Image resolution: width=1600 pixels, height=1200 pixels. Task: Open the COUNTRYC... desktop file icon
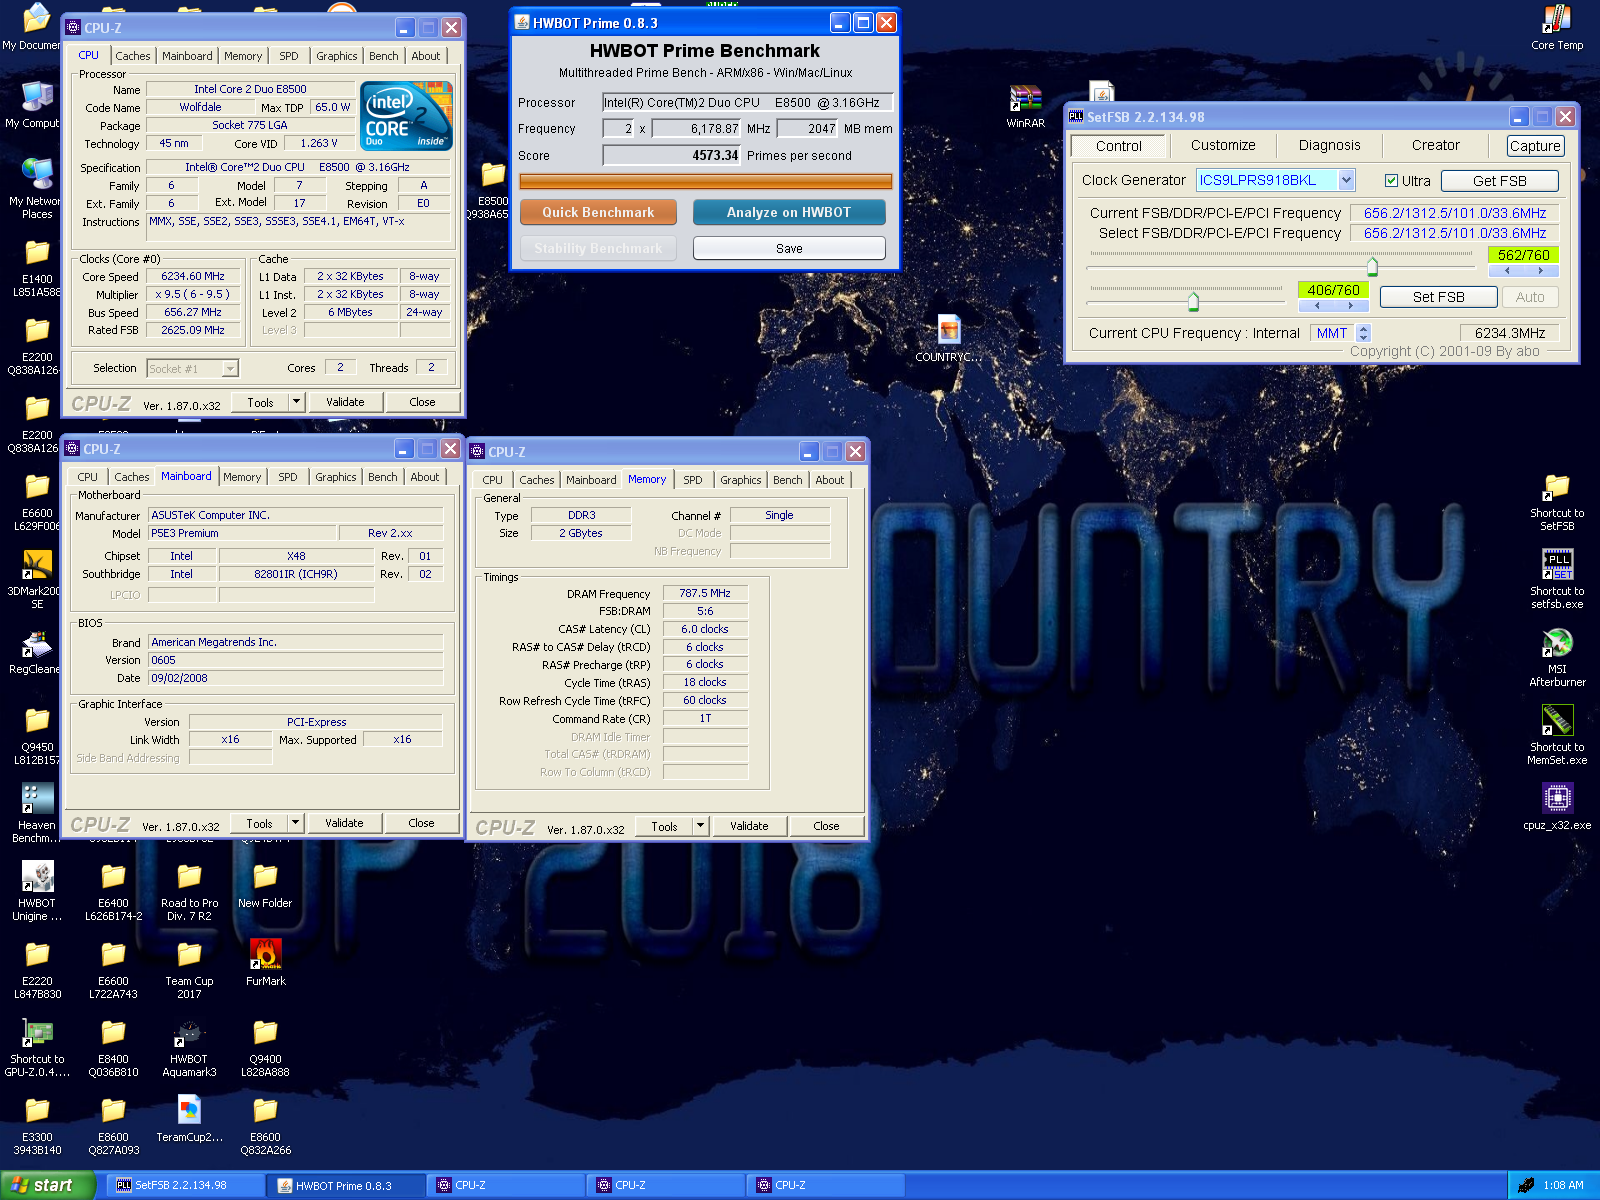[948, 339]
